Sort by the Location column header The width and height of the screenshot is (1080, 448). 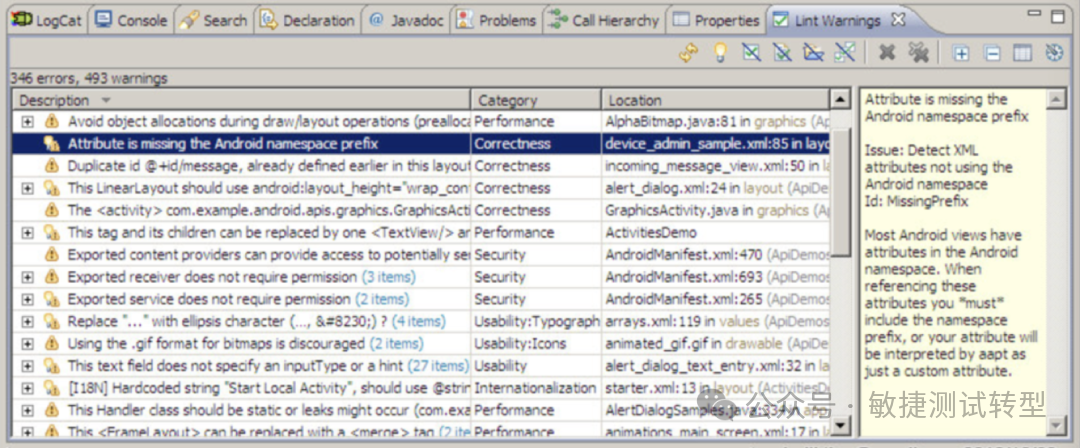tap(716, 100)
